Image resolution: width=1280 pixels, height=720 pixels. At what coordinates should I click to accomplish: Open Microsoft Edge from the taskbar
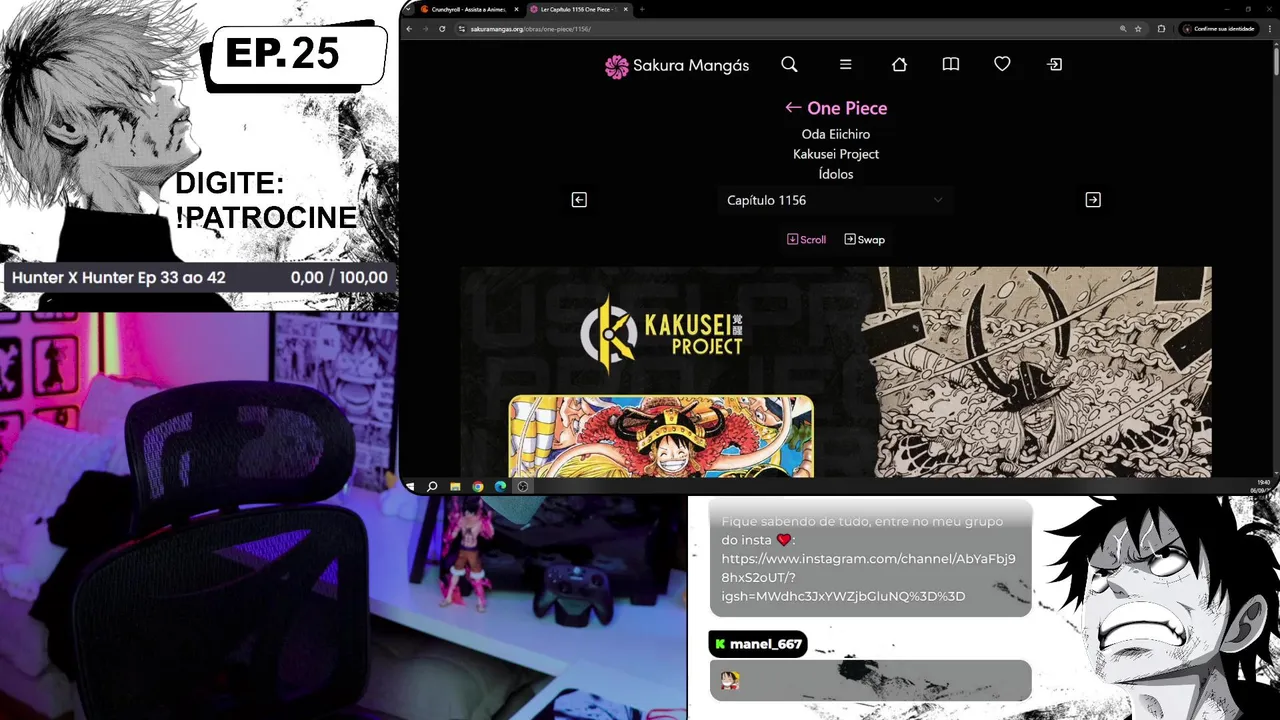[x=500, y=487]
